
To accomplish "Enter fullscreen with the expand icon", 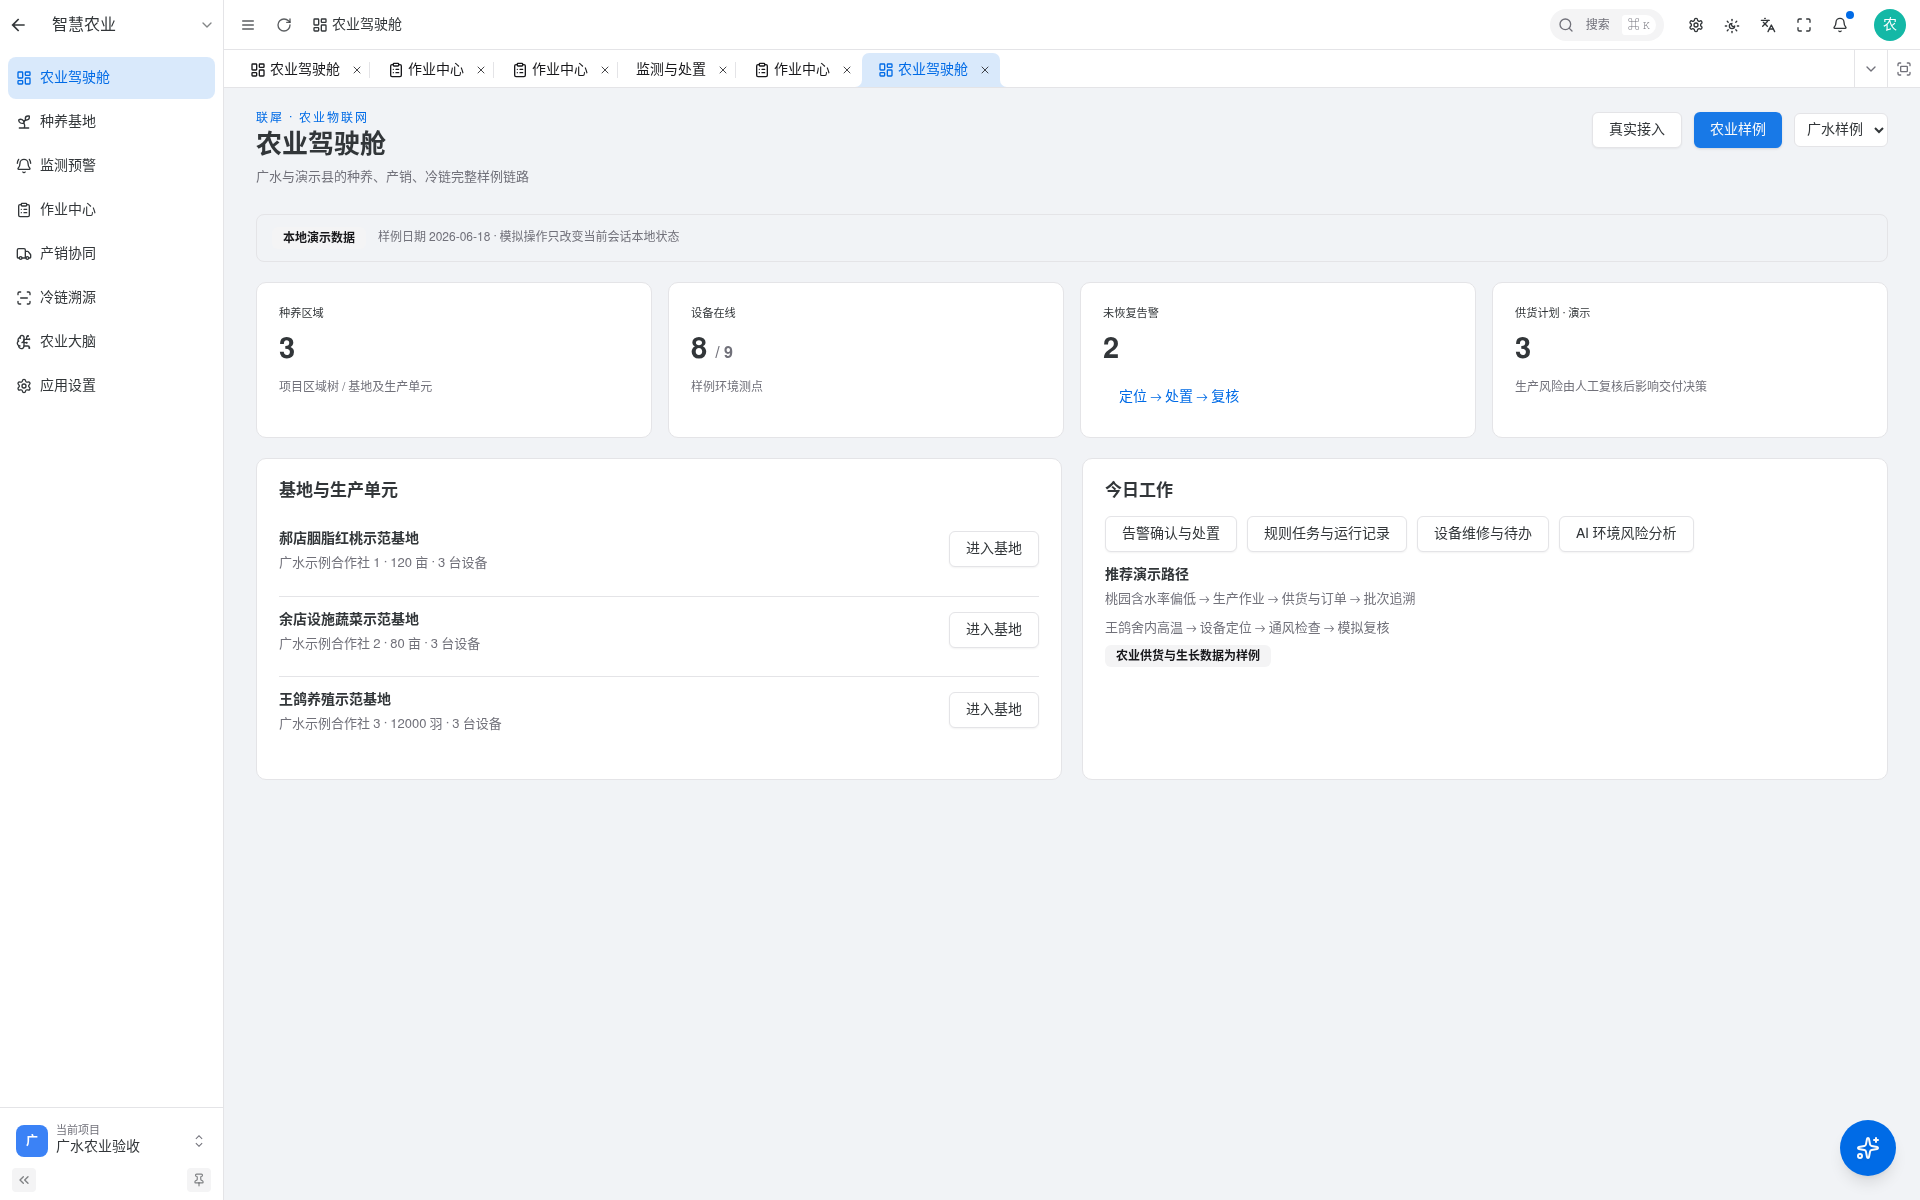I will coord(1804,25).
